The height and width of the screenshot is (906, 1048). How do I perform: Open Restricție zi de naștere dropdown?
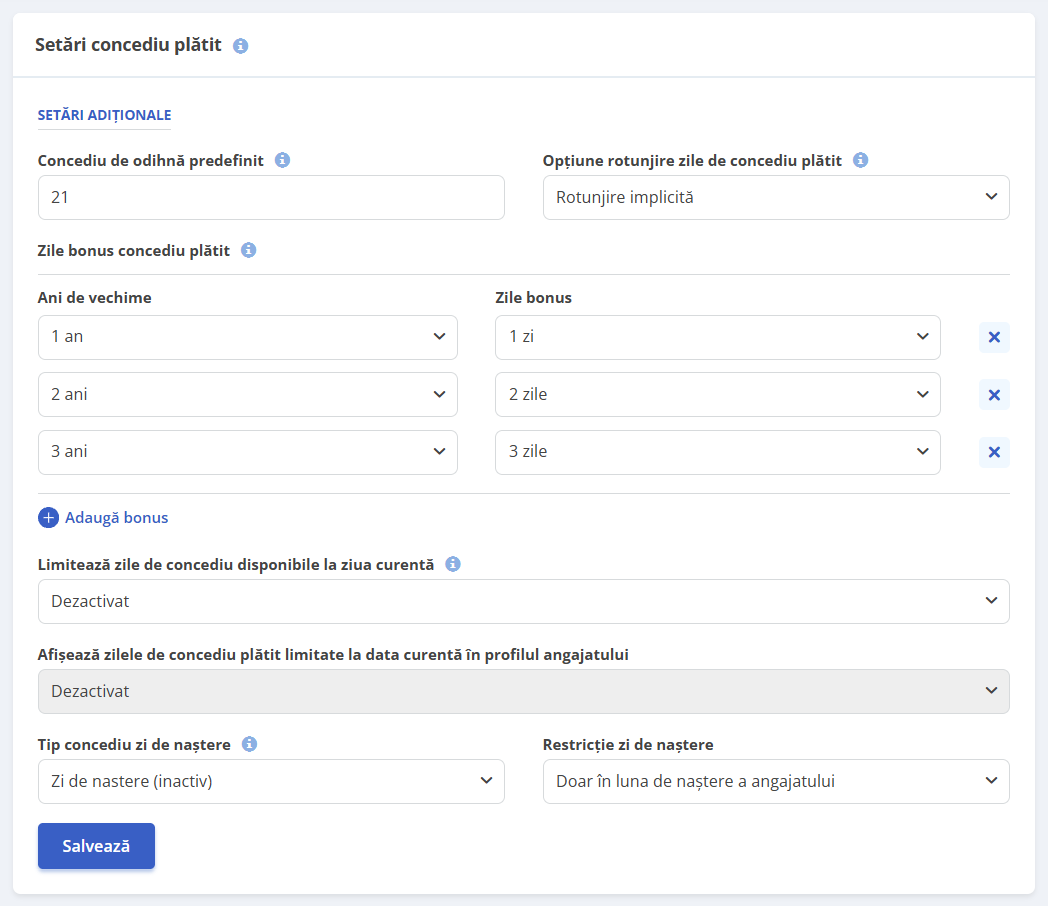coord(776,781)
